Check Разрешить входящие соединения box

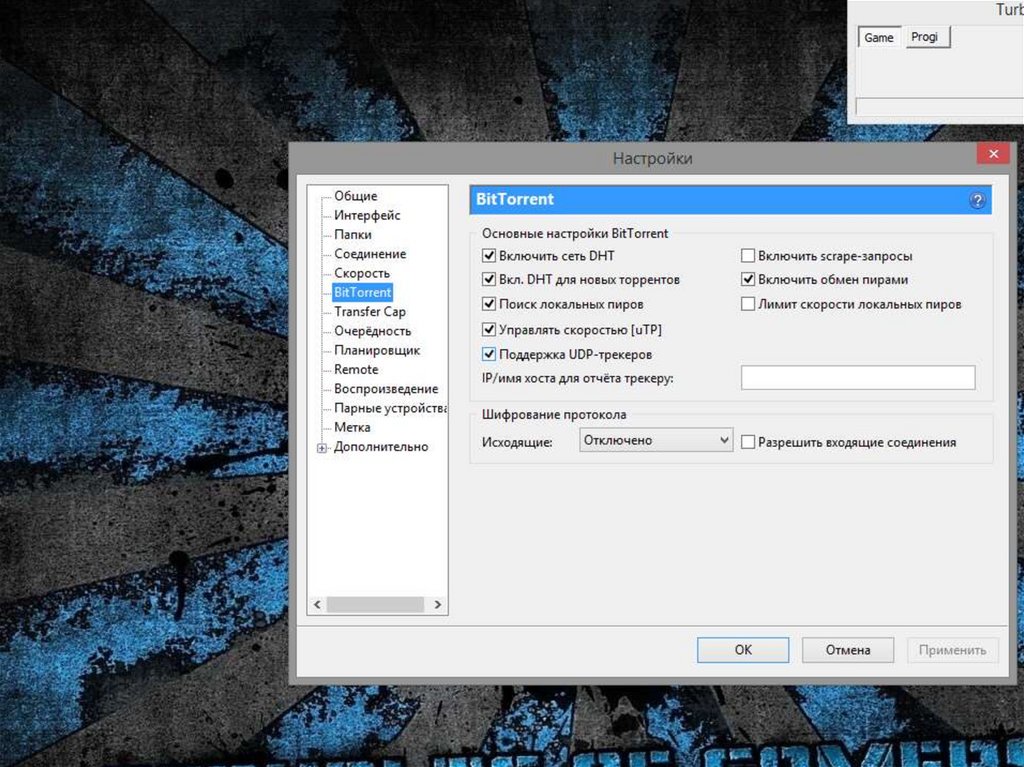pos(748,441)
